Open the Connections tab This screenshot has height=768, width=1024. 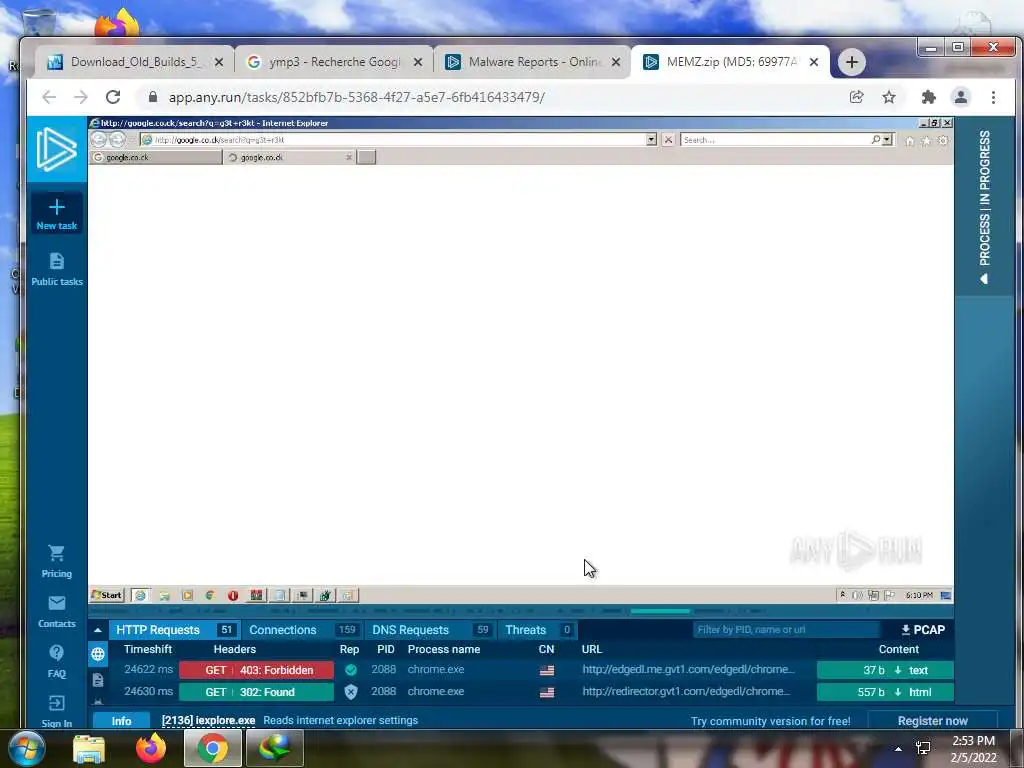point(302,630)
